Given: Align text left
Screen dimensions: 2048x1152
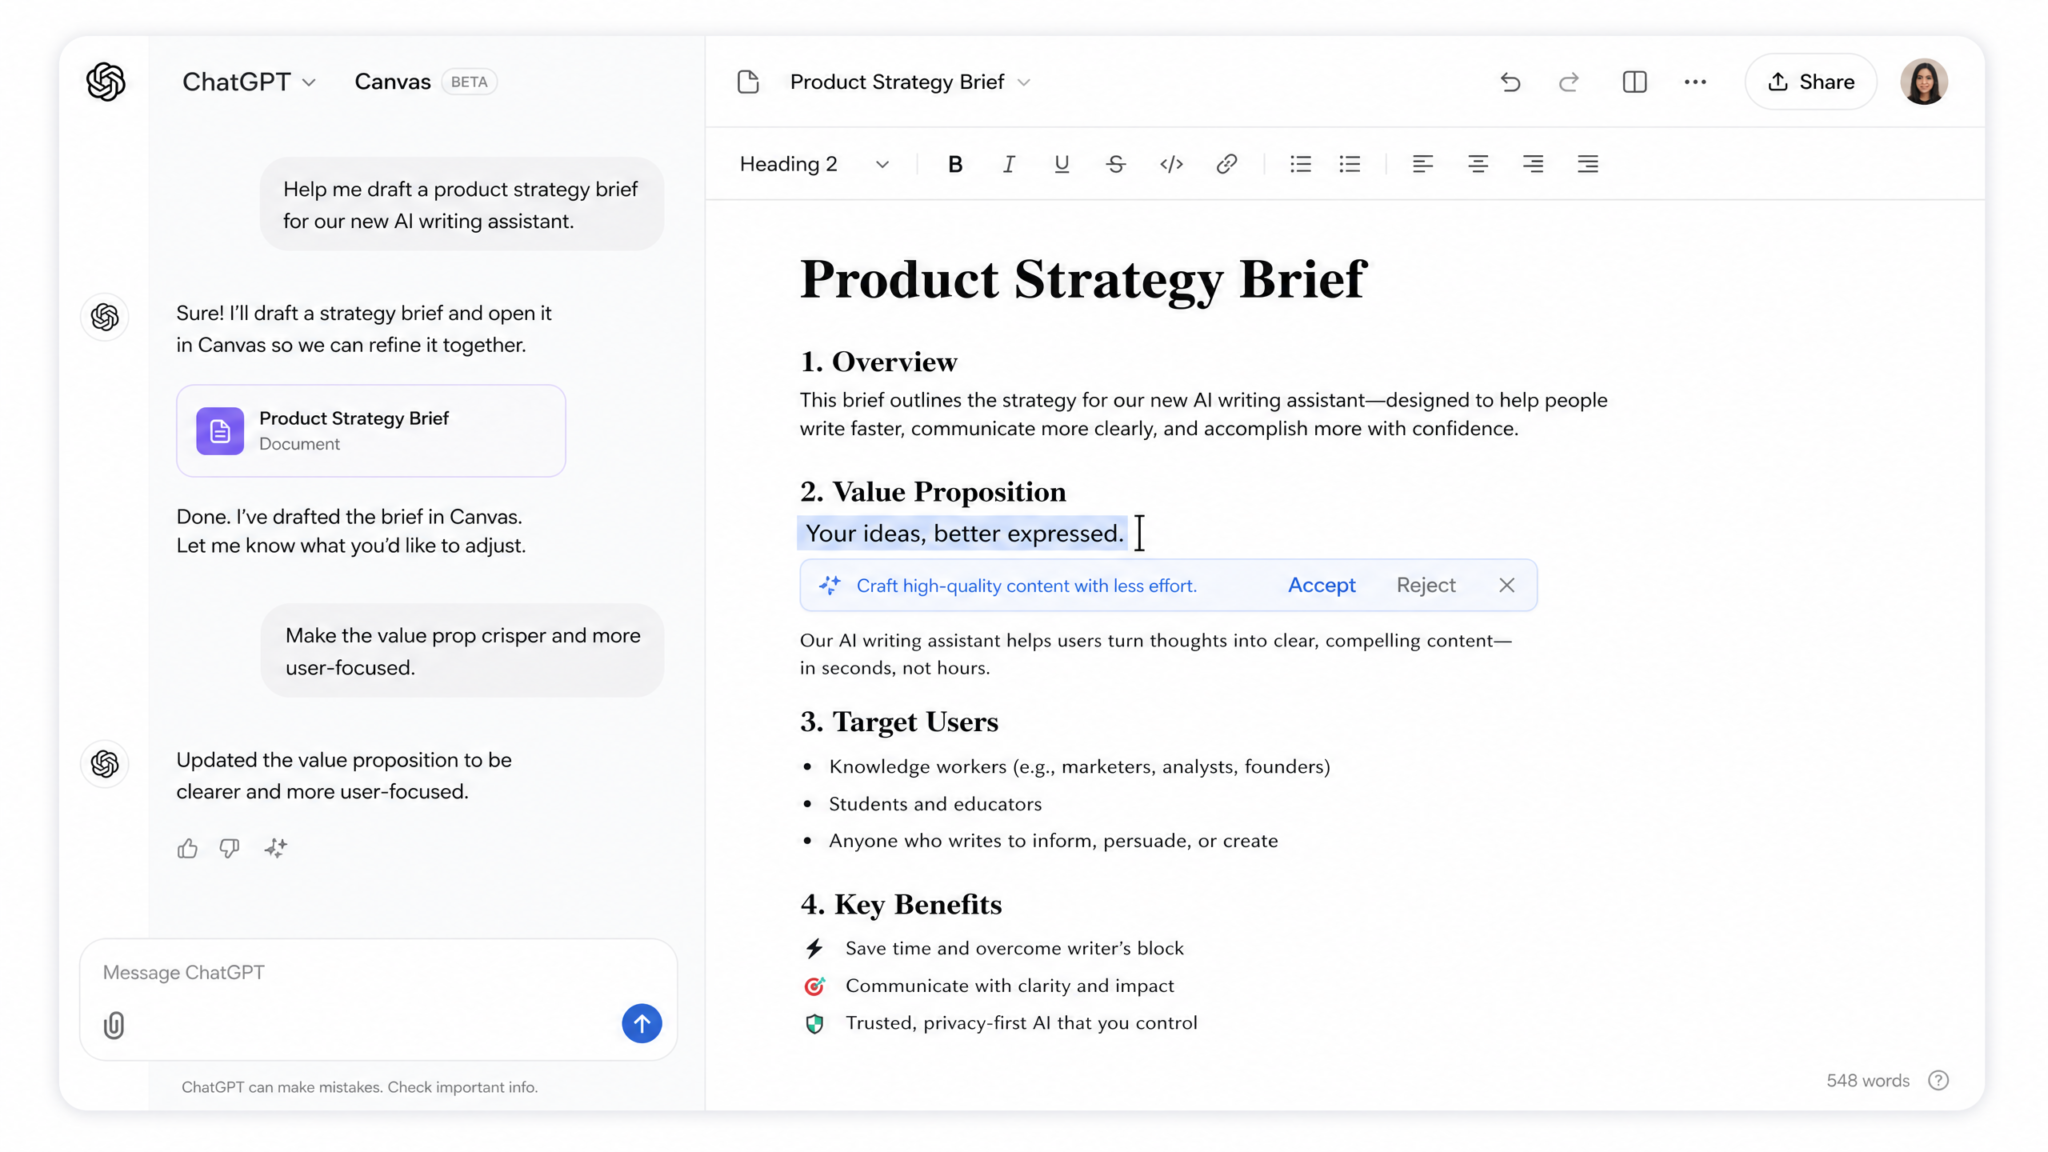Looking at the screenshot, I should [x=1422, y=164].
